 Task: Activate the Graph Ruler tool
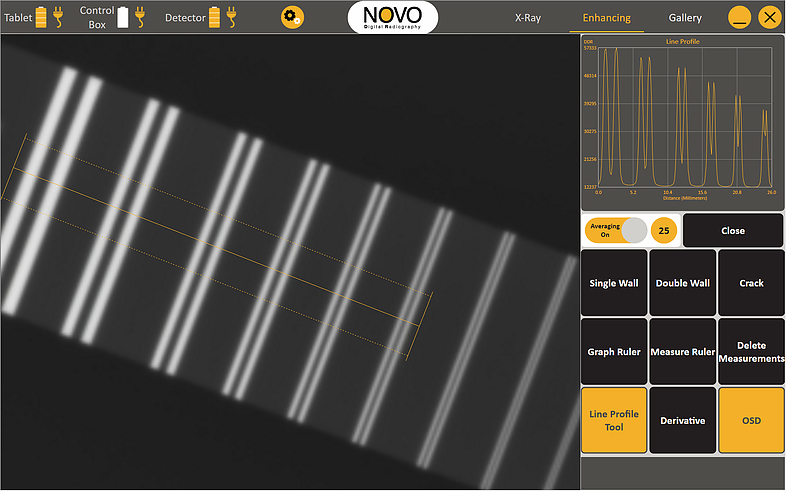coord(614,352)
